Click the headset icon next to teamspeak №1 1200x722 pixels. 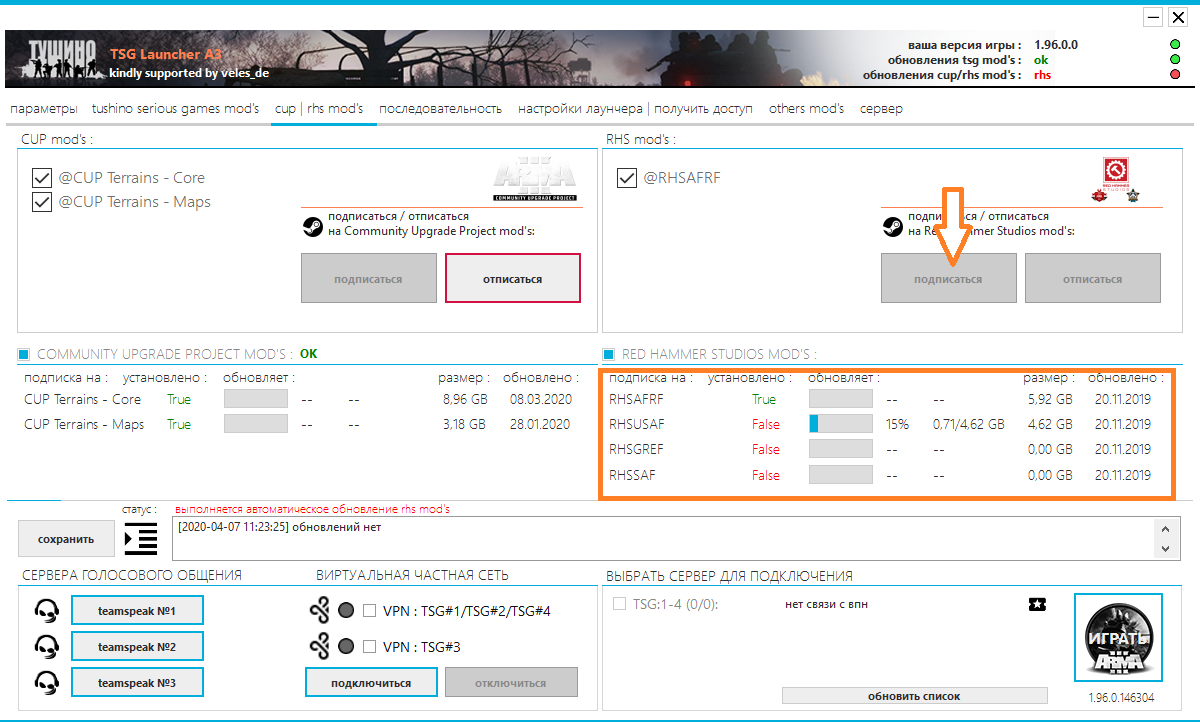pyautogui.click(x=45, y=610)
